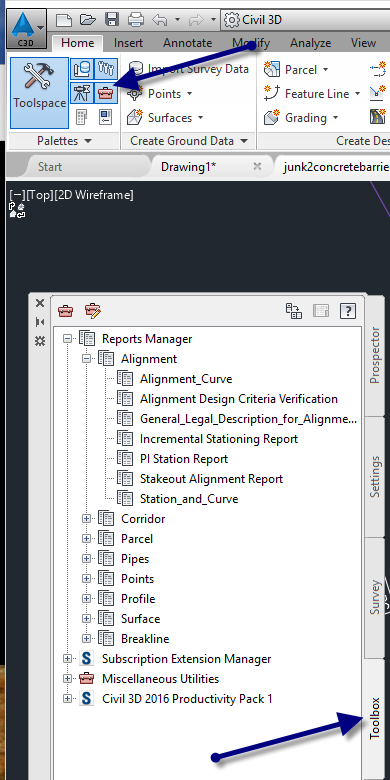Select the Stakeout Alignment Report item
Screen dimensions: 390x780
[211, 479]
